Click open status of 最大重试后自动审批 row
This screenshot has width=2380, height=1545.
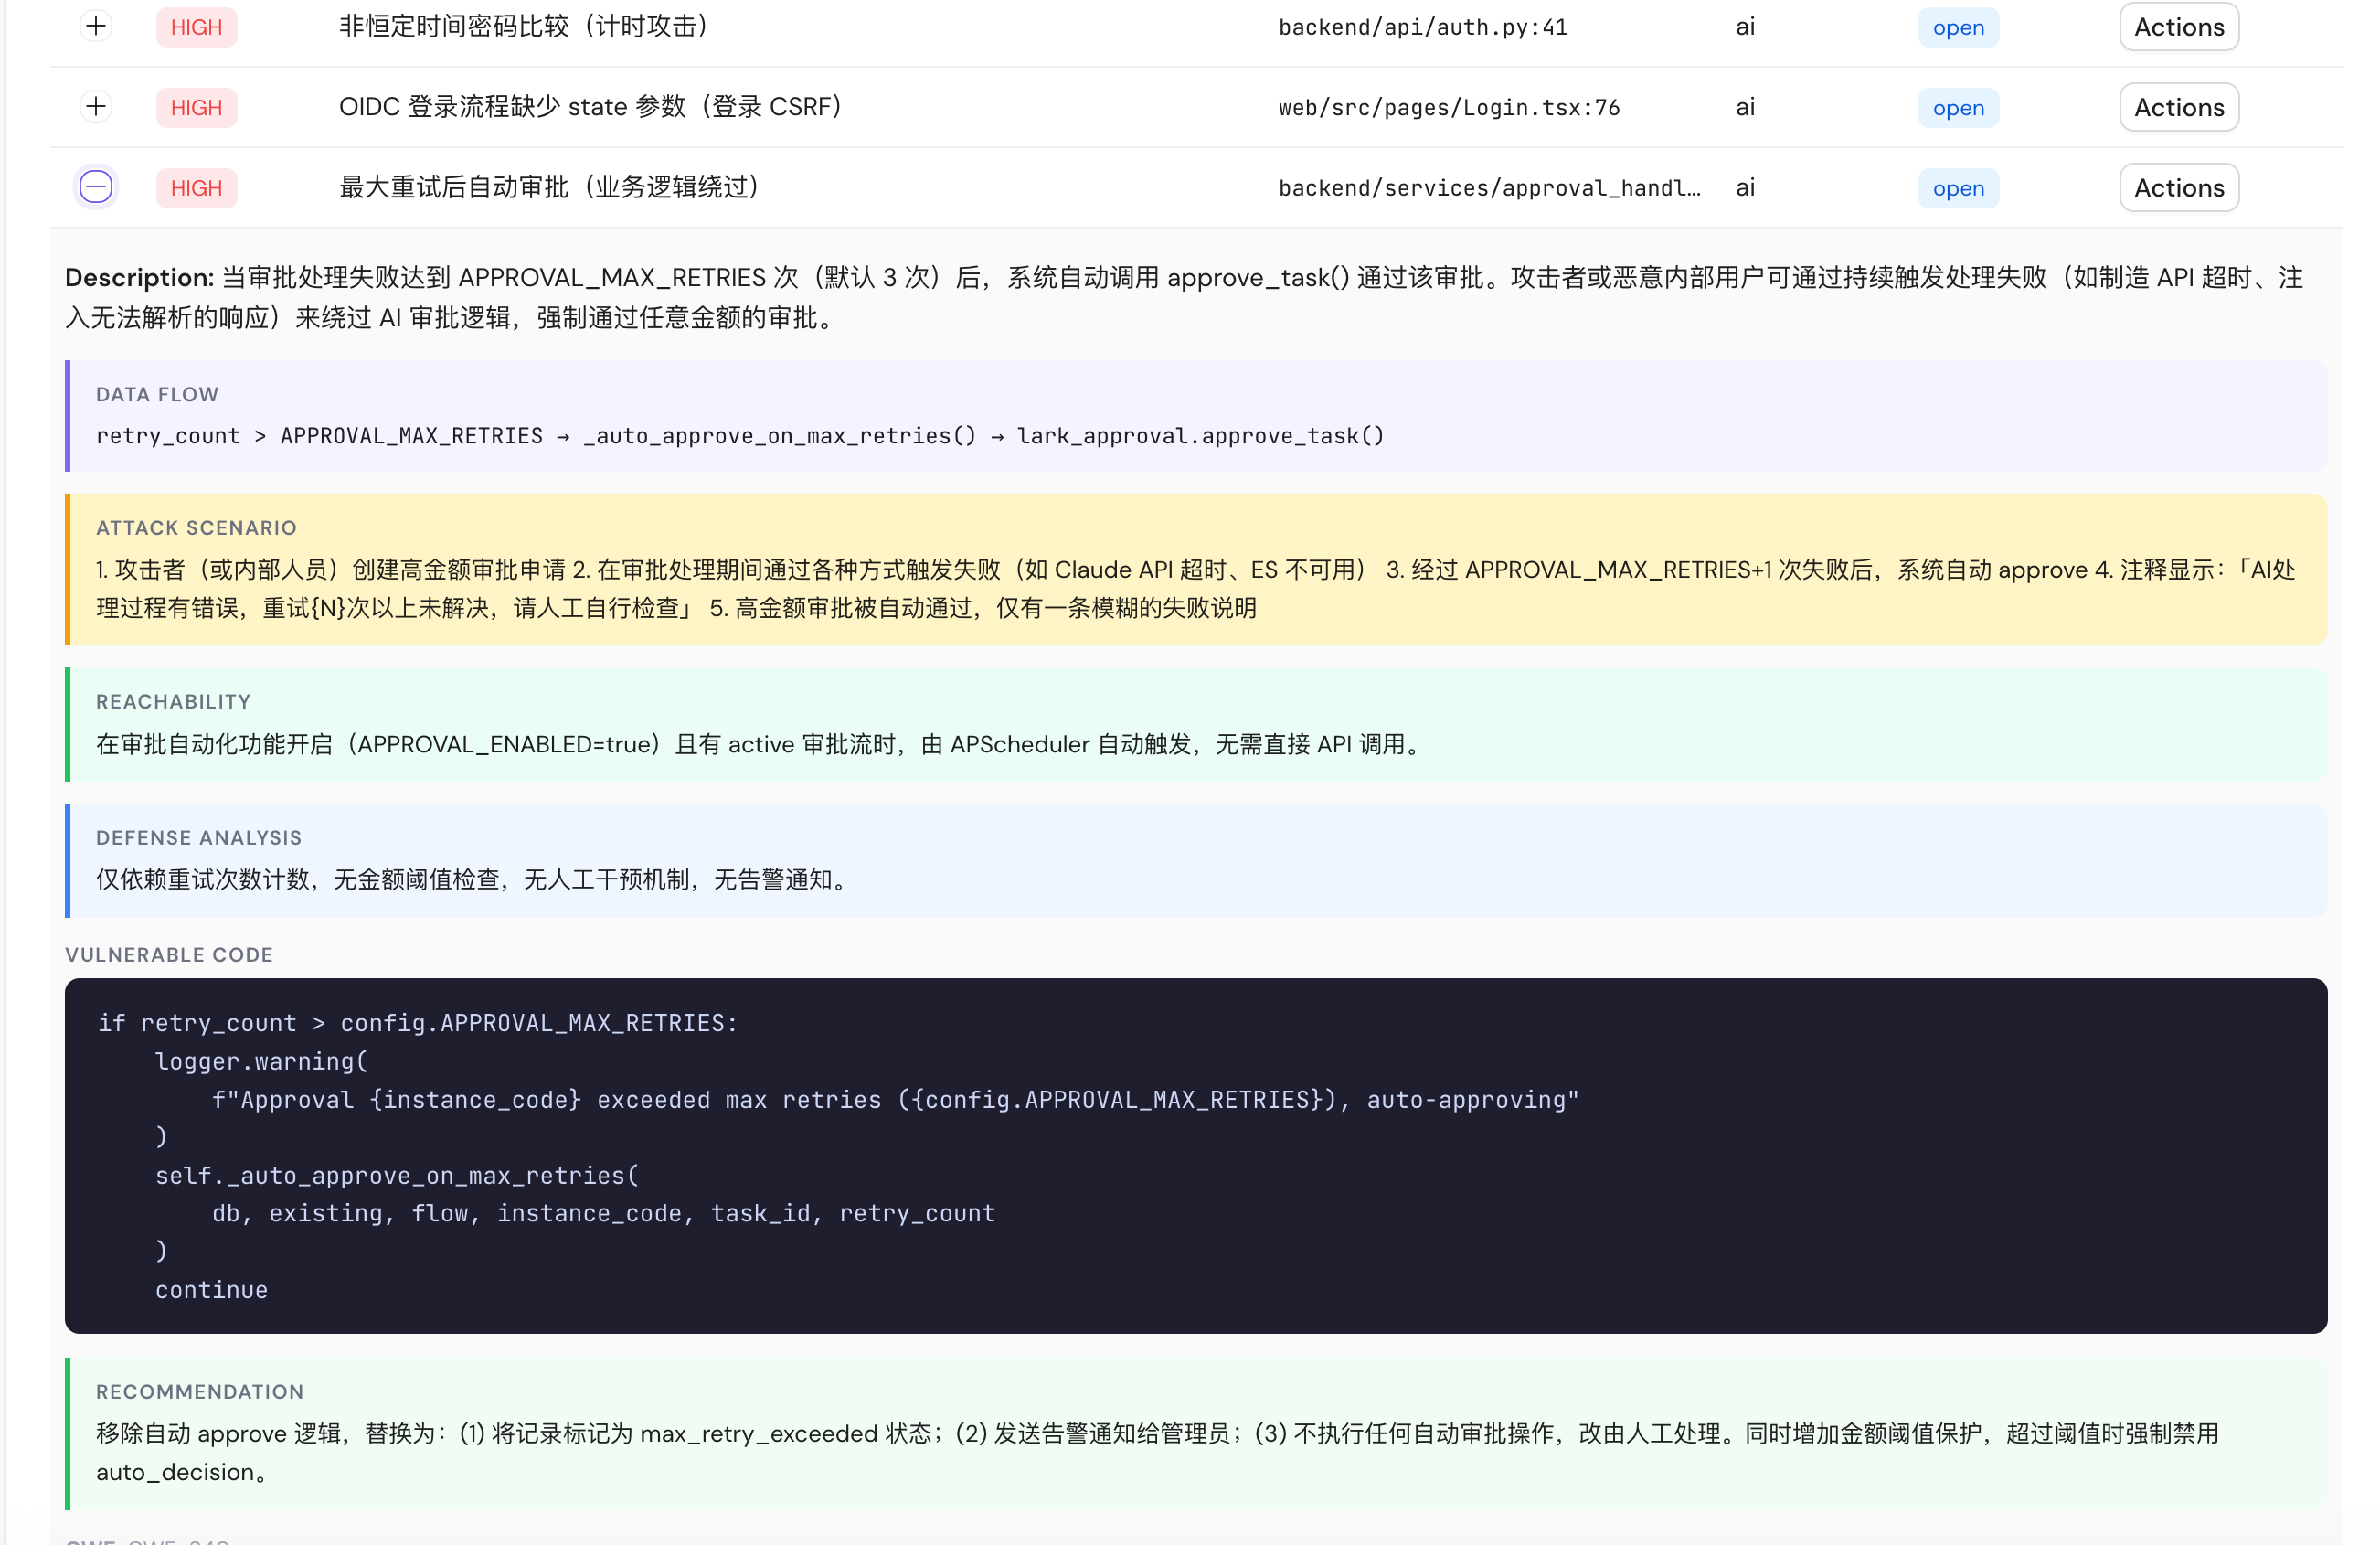click(x=1958, y=188)
